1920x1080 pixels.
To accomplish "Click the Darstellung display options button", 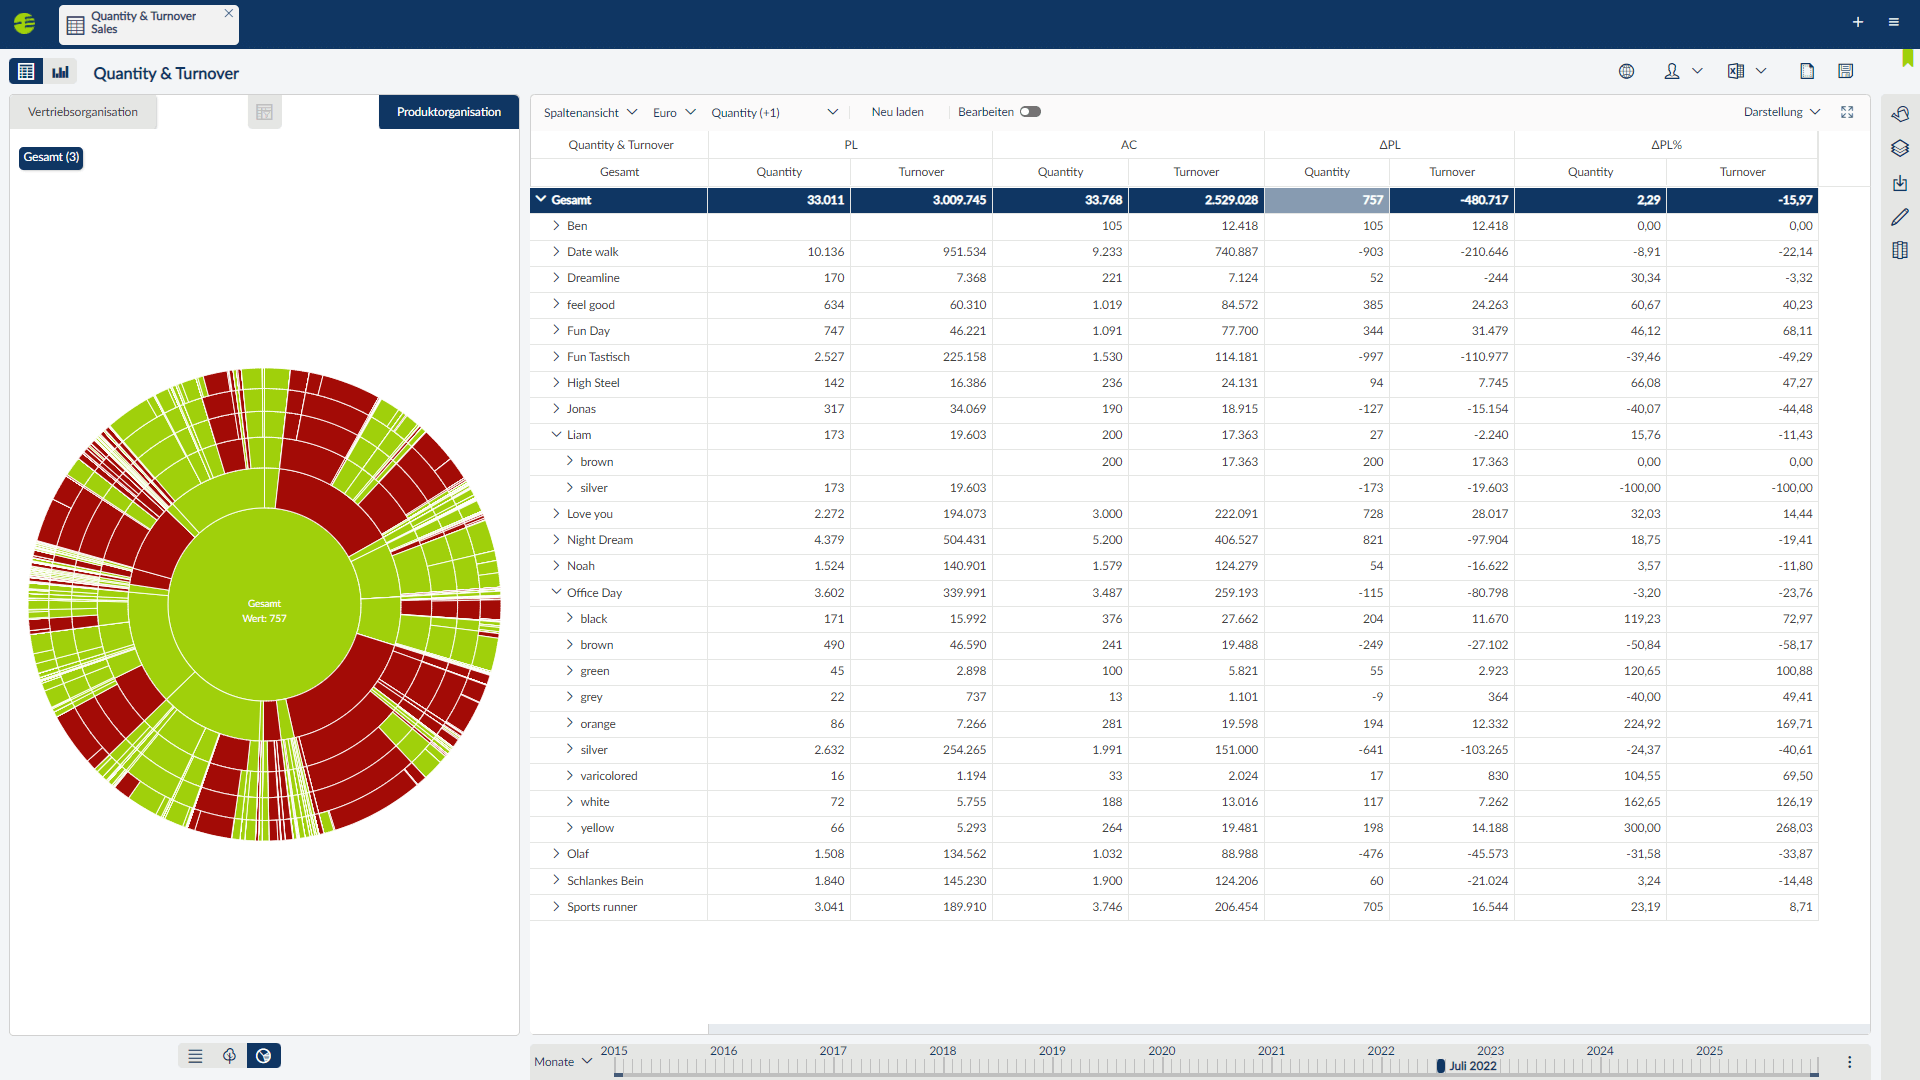I will point(1784,111).
